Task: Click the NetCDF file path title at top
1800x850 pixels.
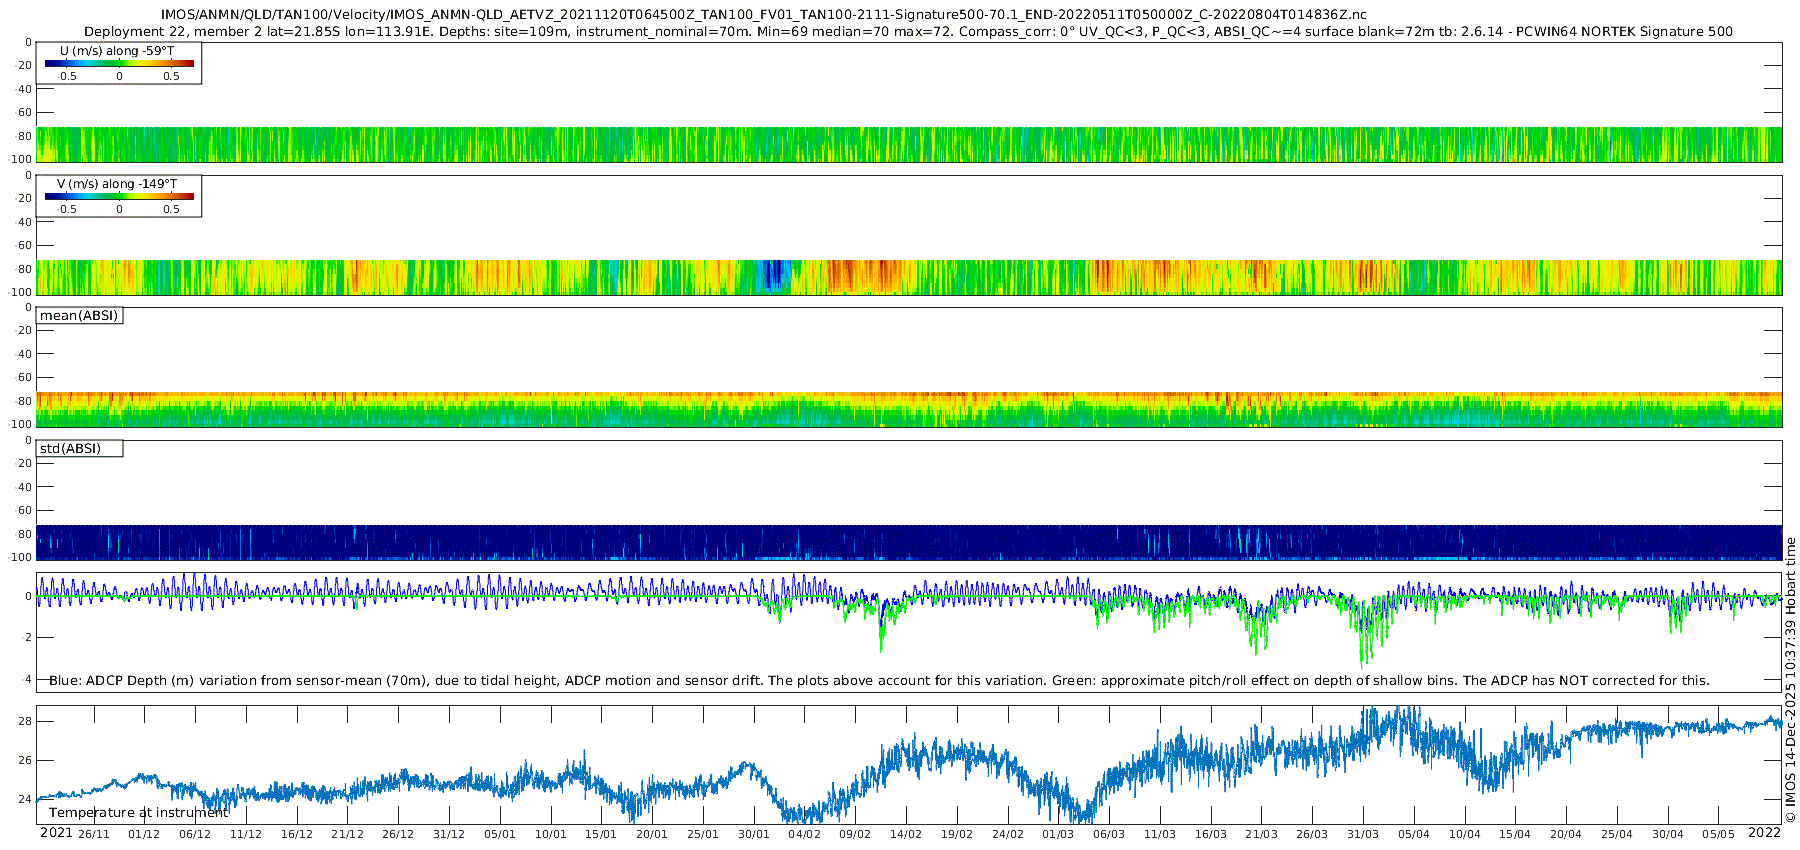Action: pyautogui.click(x=763, y=15)
